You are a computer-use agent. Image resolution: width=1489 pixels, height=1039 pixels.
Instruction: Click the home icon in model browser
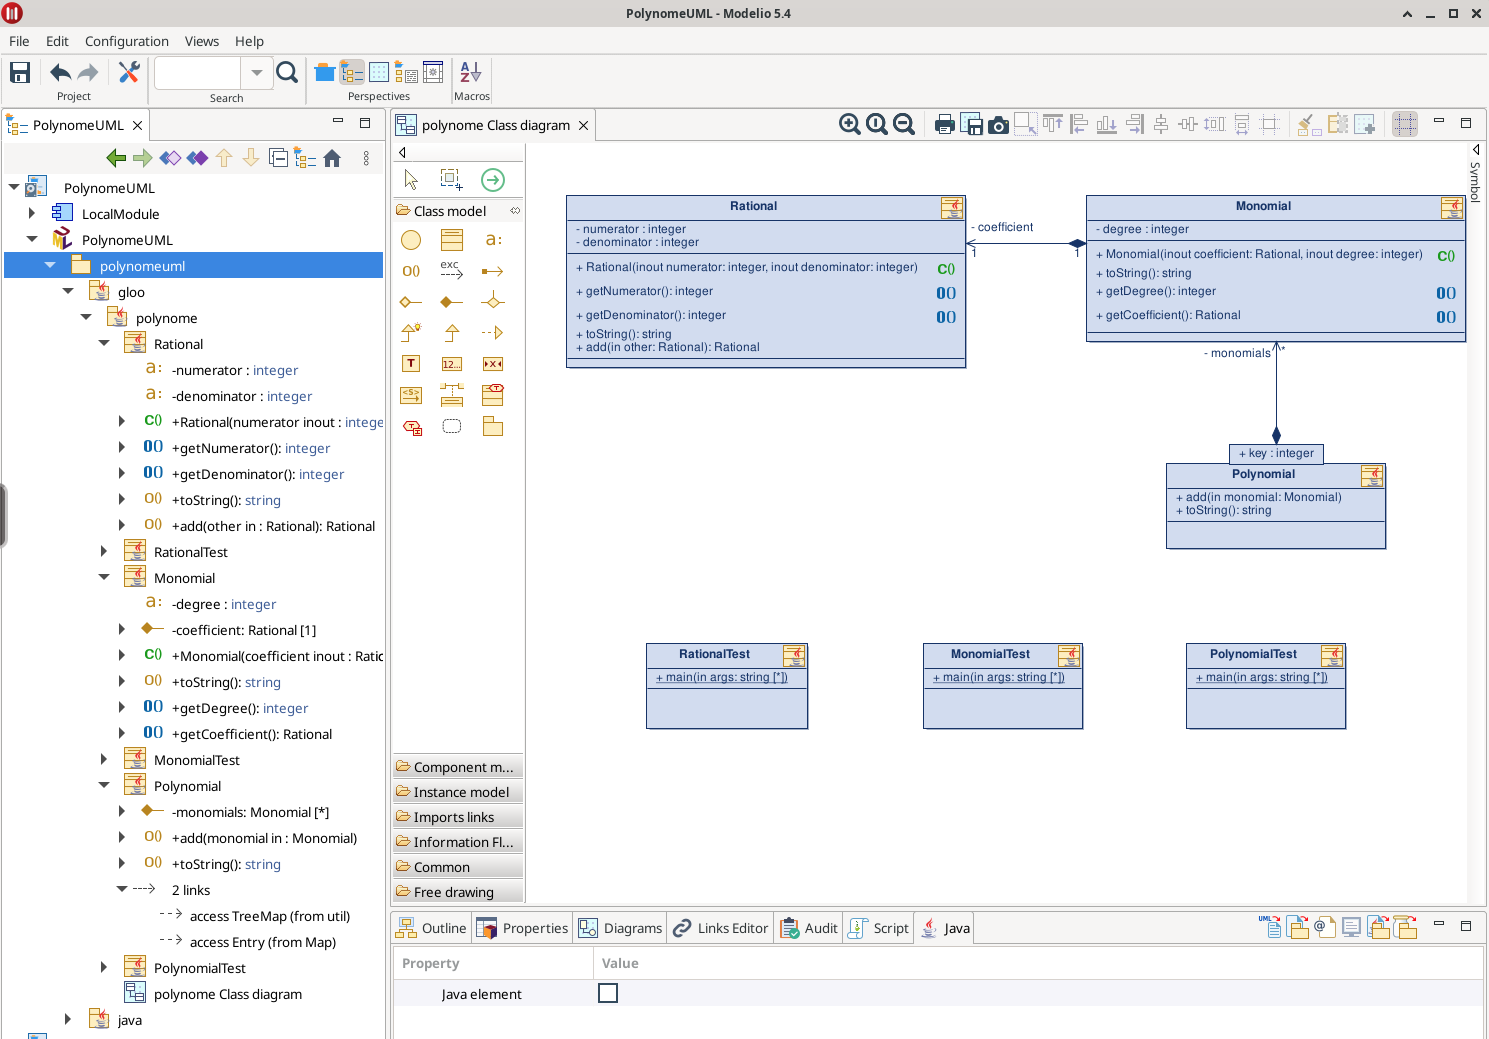point(332,158)
